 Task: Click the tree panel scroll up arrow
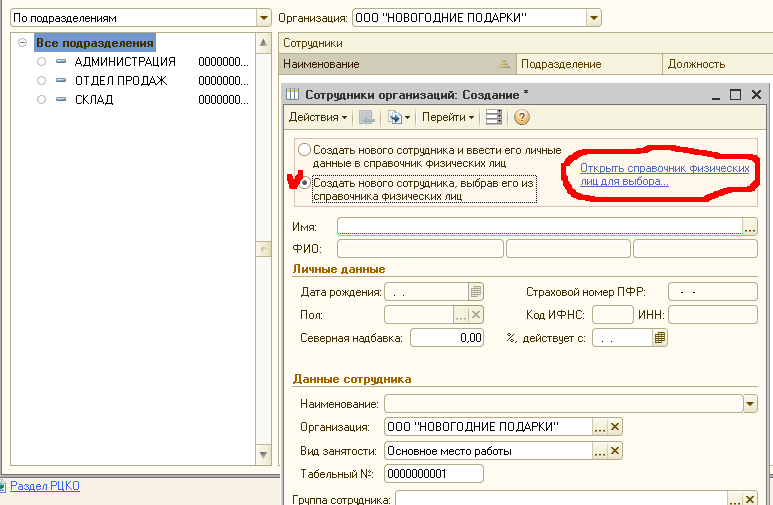[263, 43]
